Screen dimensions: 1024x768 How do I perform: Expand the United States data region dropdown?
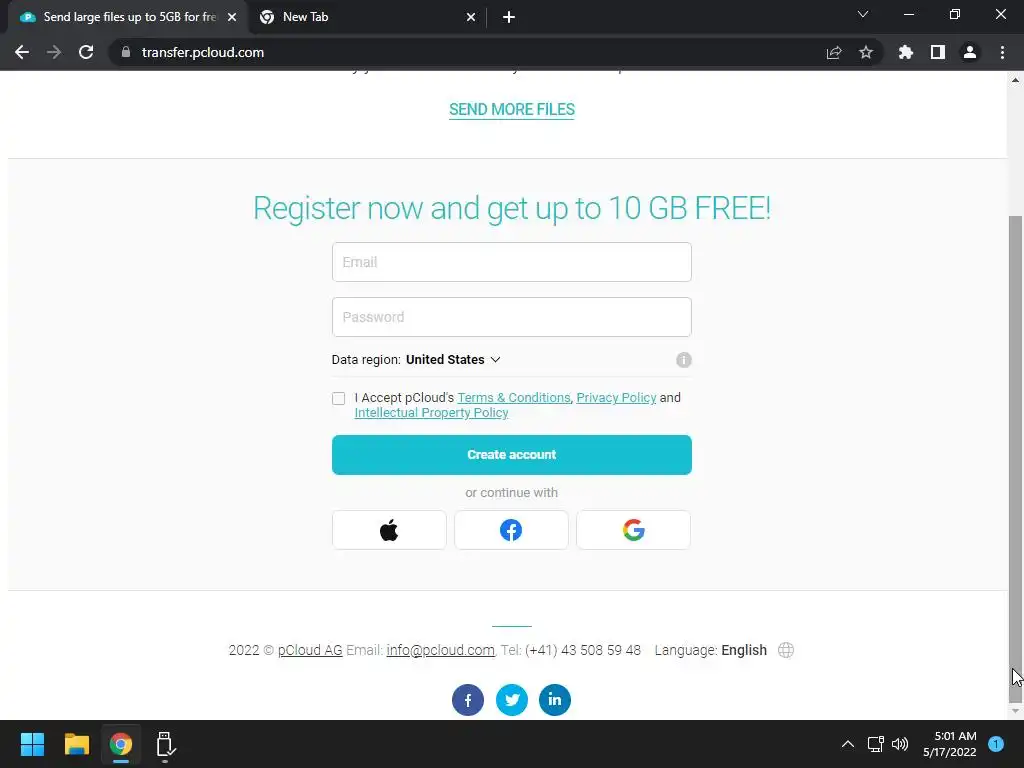coord(453,360)
